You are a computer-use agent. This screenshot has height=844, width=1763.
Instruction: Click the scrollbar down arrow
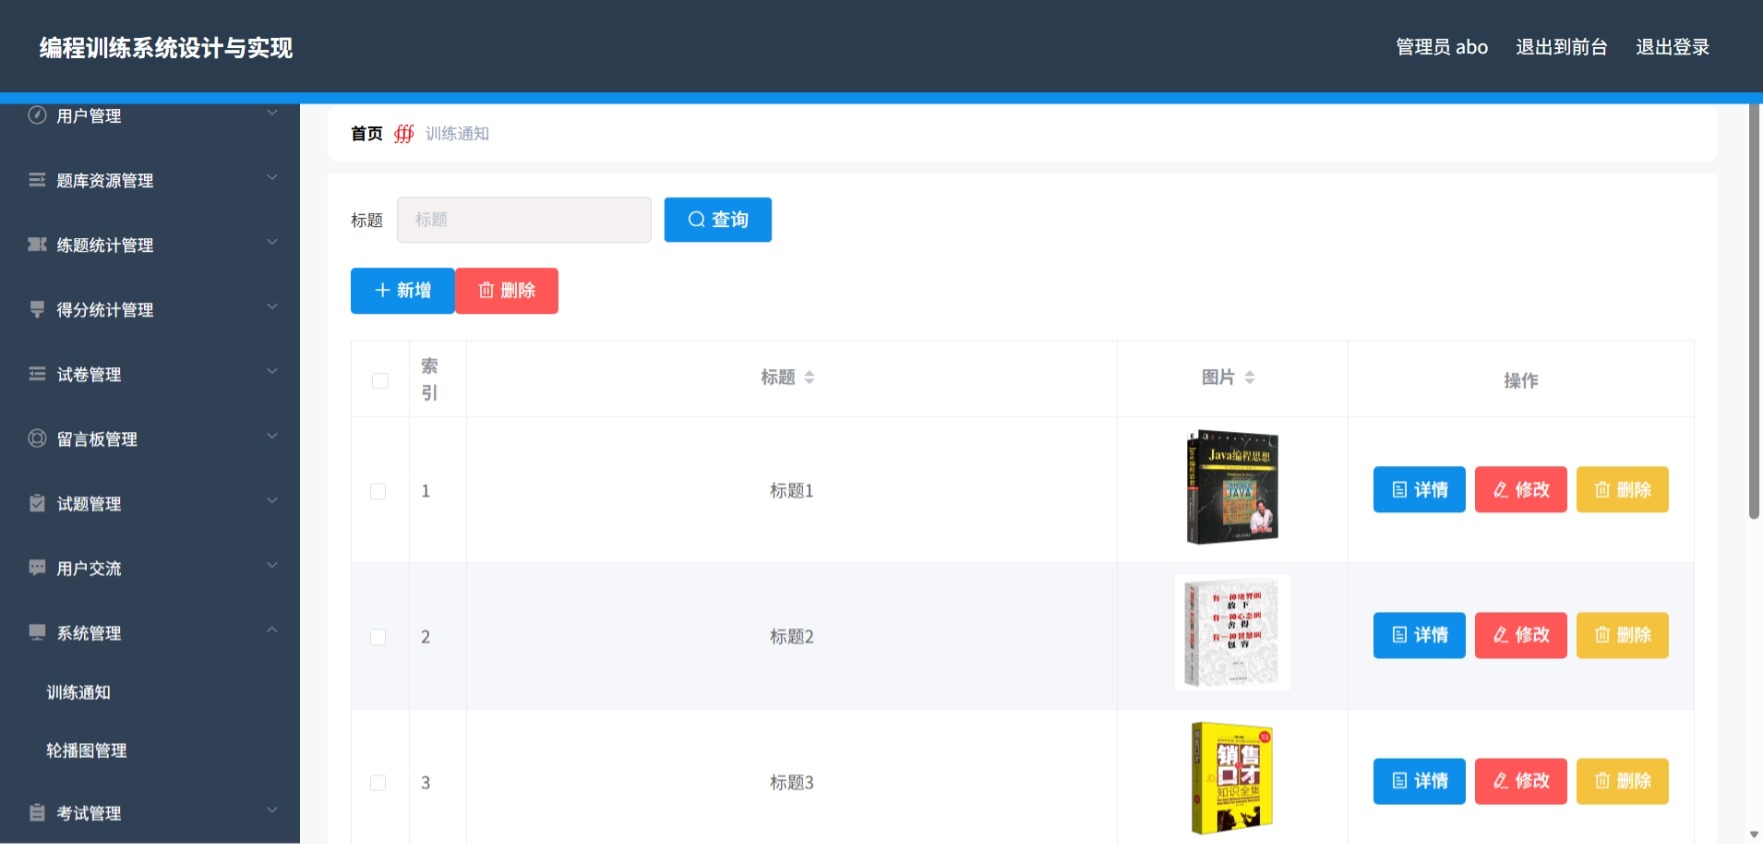(x=1754, y=834)
